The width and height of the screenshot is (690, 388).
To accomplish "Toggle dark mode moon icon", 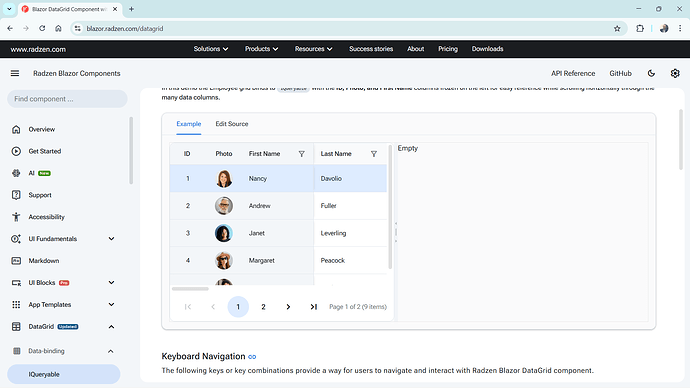I will (x=651, y=73).
